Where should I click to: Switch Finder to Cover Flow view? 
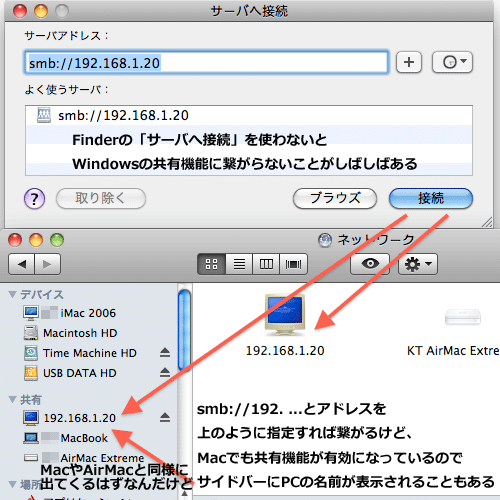coord(293,264)
